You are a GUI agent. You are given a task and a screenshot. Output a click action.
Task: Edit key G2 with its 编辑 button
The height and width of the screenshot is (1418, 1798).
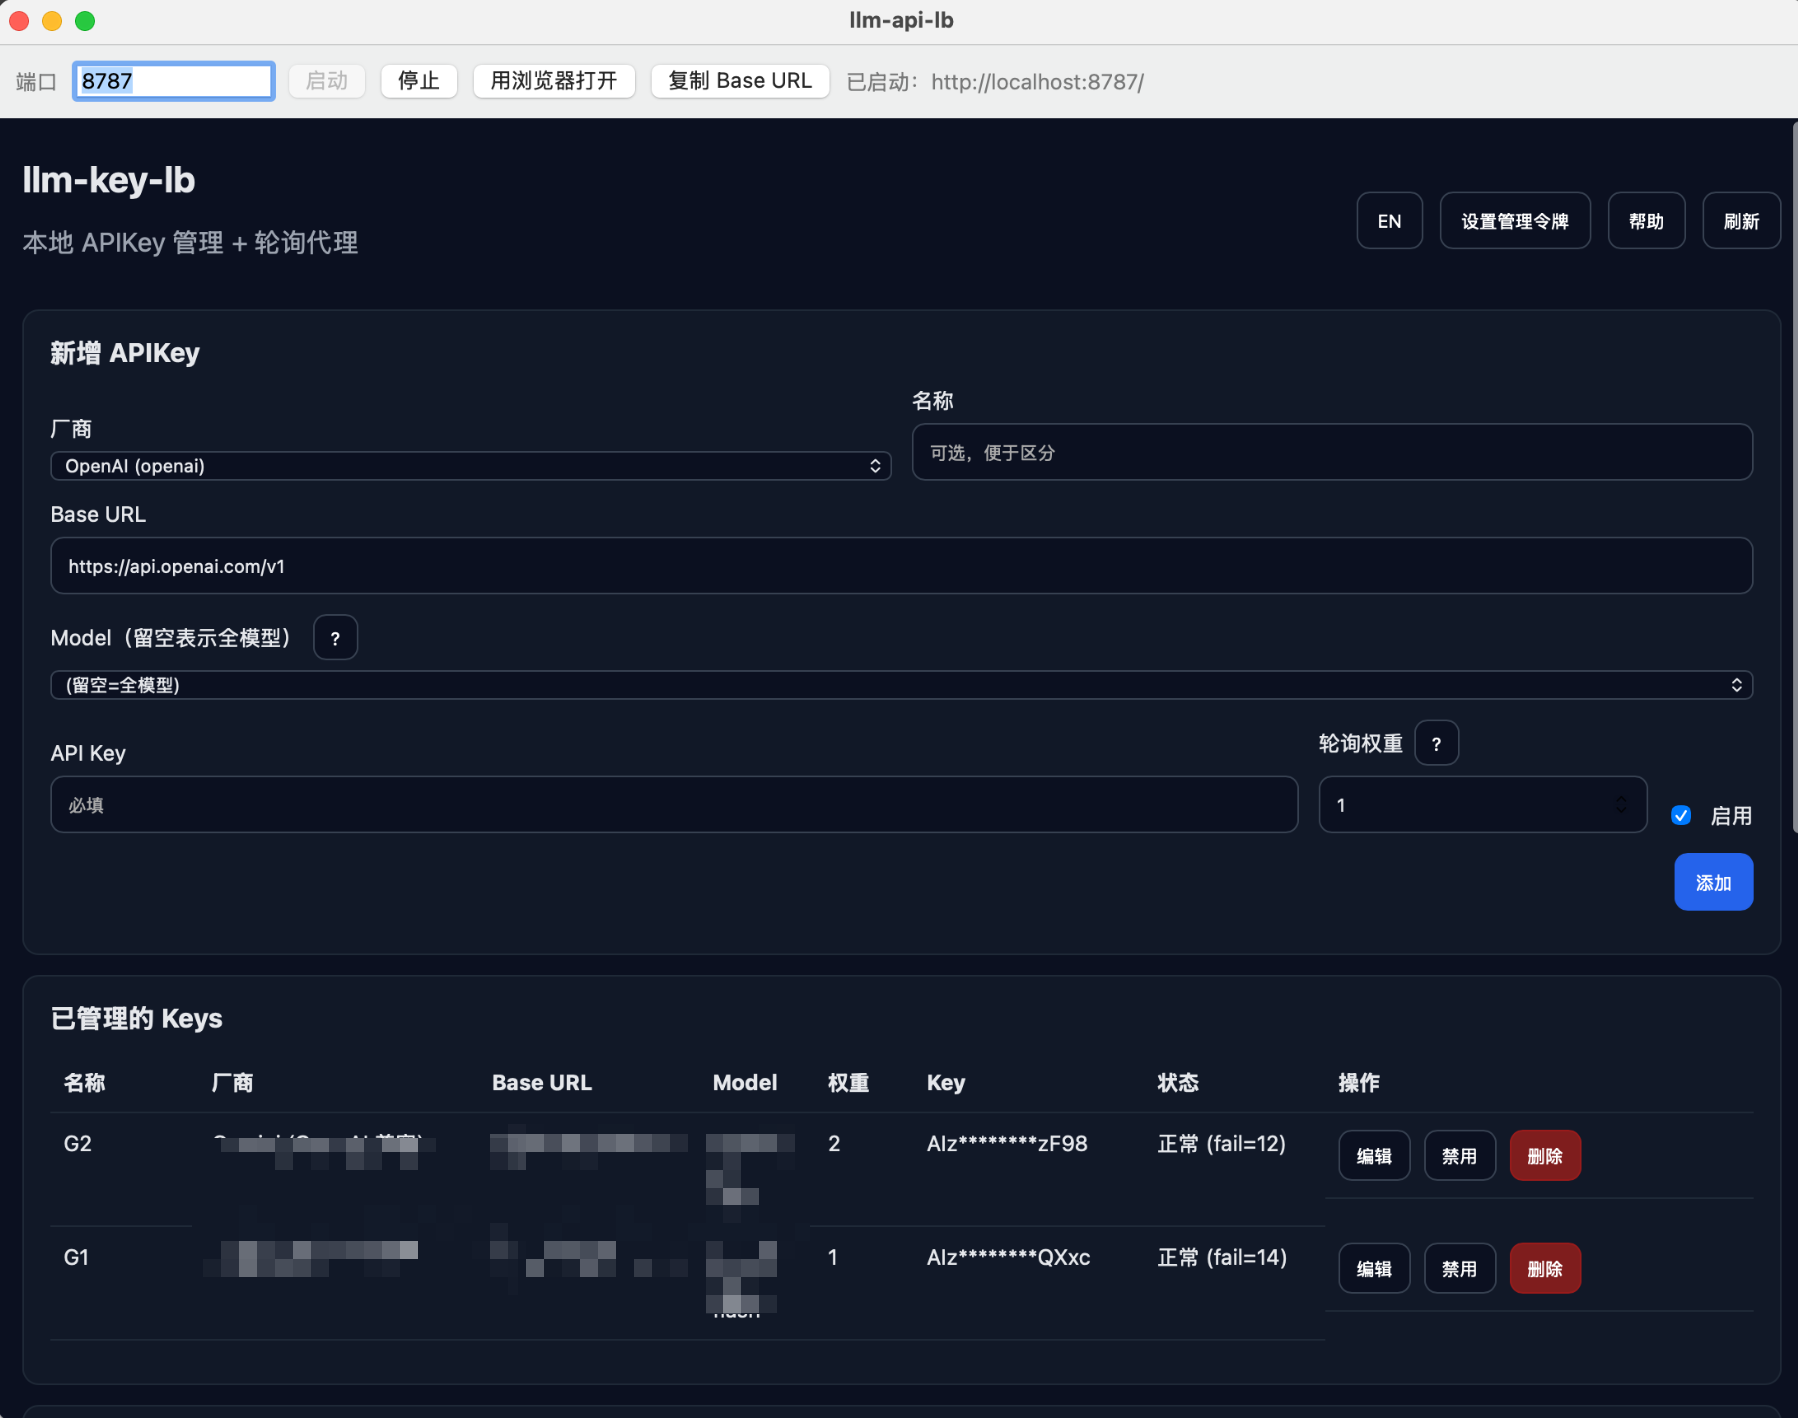tap(1374, 1155)
